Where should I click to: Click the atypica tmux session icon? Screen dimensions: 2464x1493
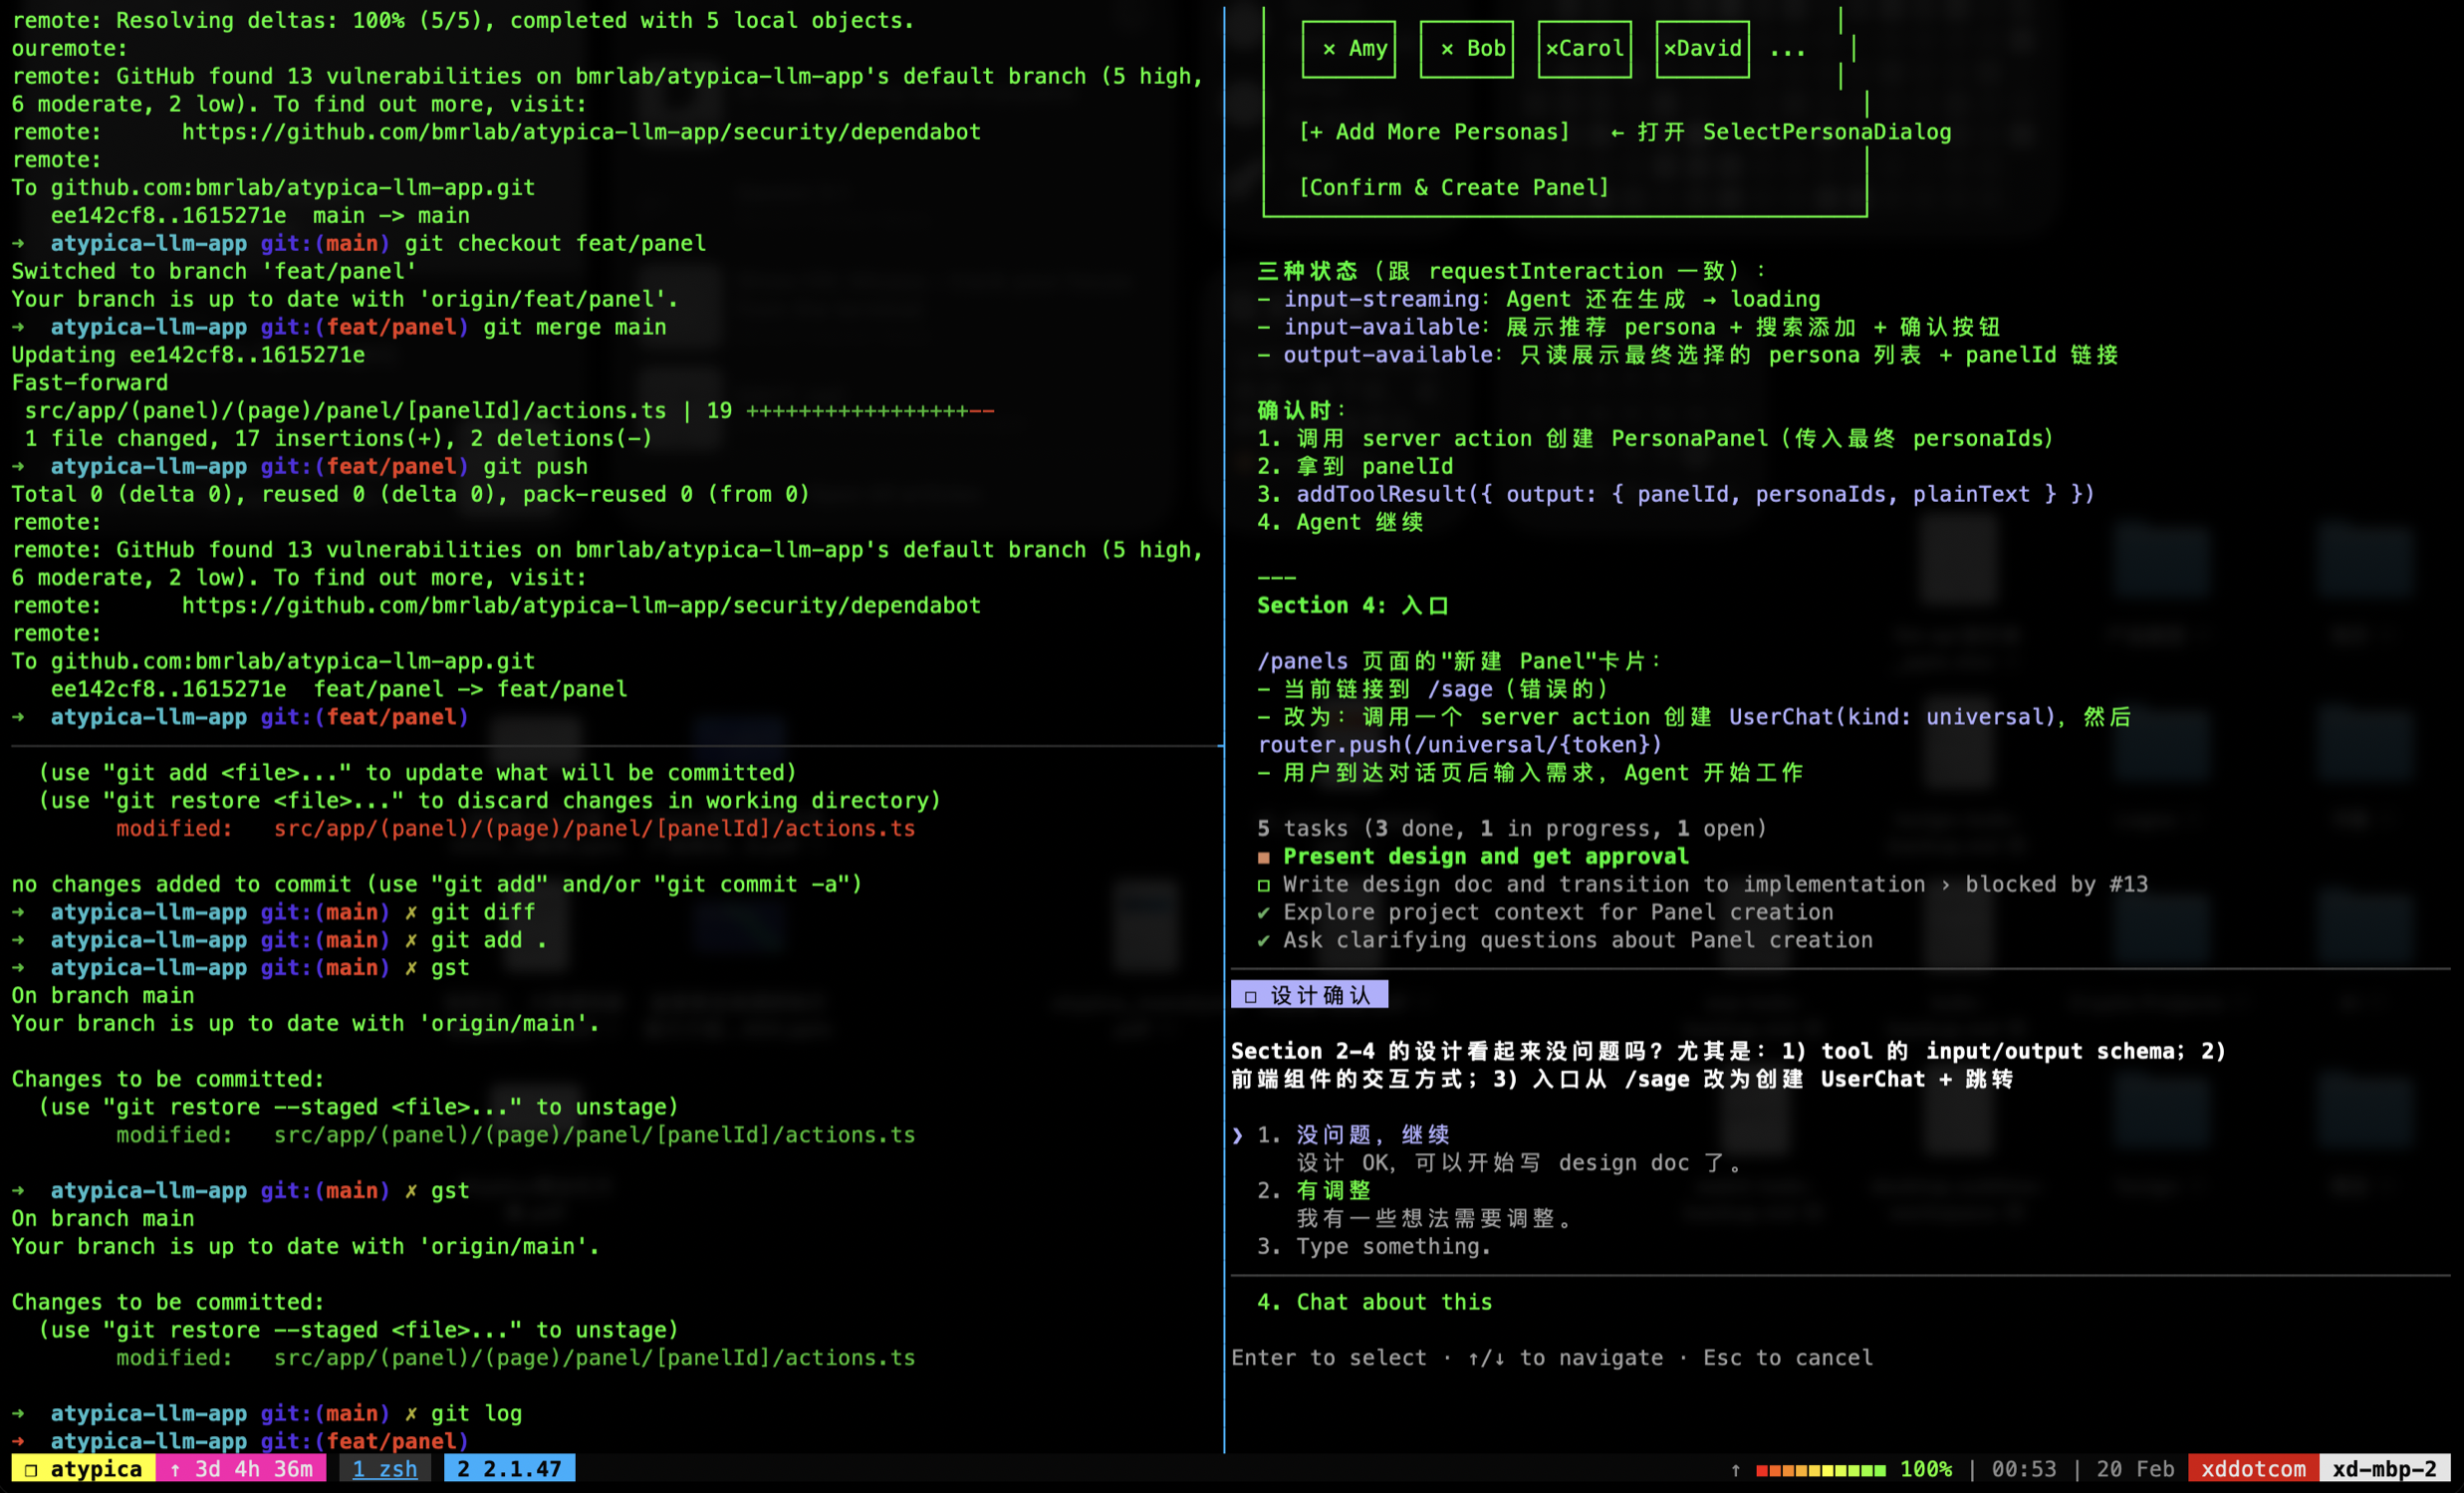pyautogui.click(x=31, y=1469)
